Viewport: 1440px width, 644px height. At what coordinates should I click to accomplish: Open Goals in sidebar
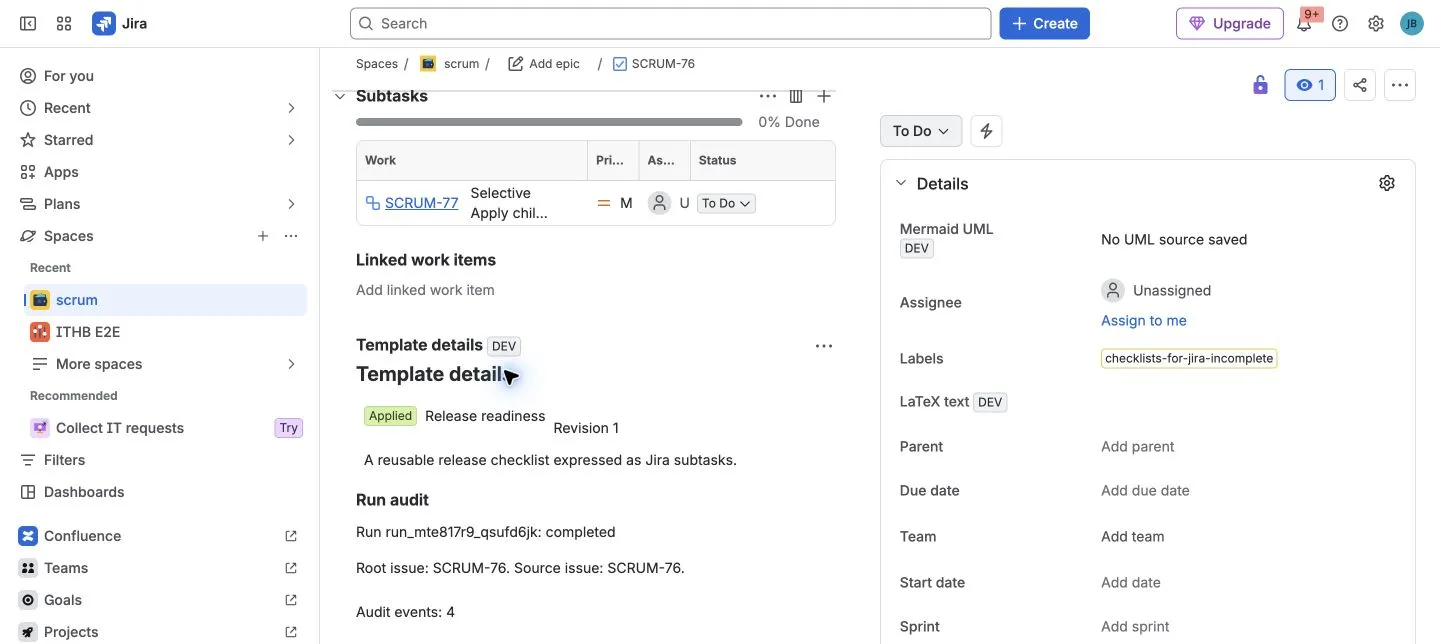click(163, 600)
